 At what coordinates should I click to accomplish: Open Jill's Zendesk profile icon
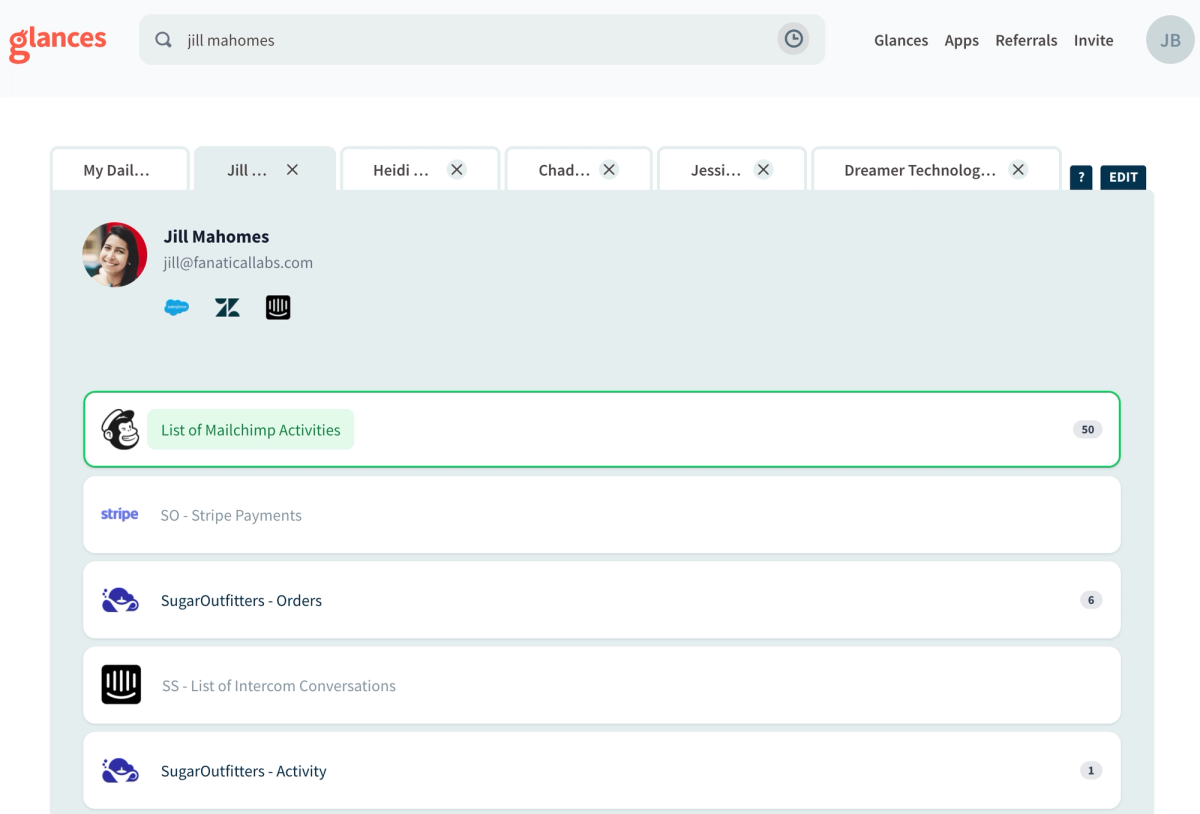coord(227,307)
